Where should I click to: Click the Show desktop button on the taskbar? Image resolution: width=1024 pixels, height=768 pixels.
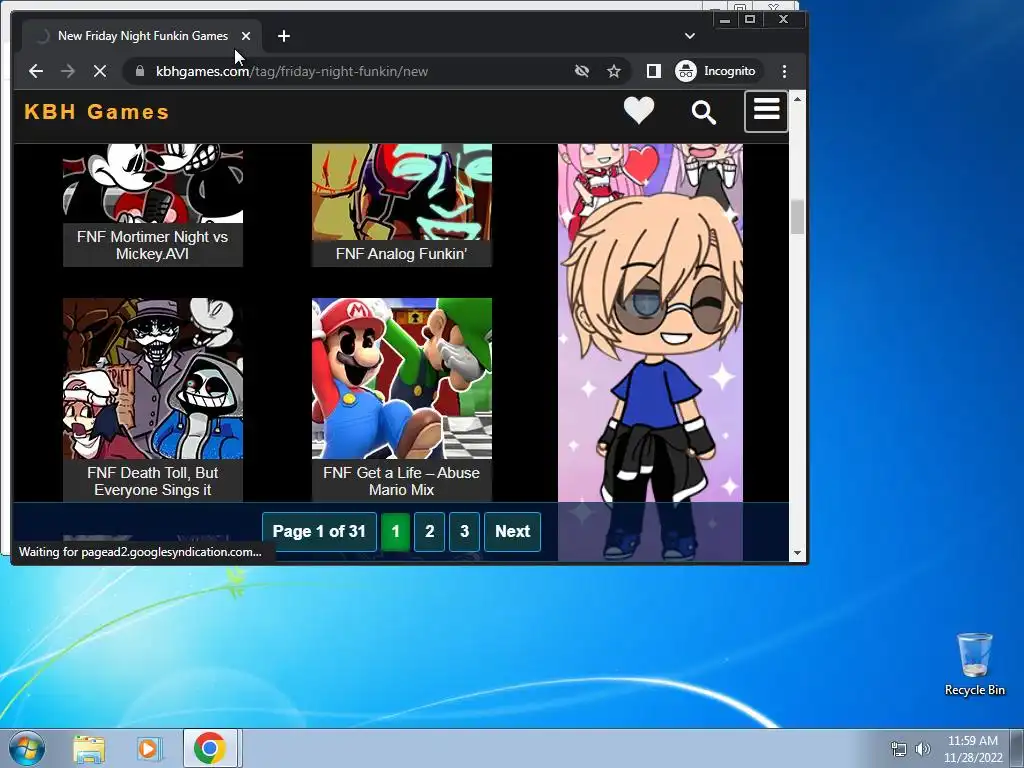pos(1017,748)
